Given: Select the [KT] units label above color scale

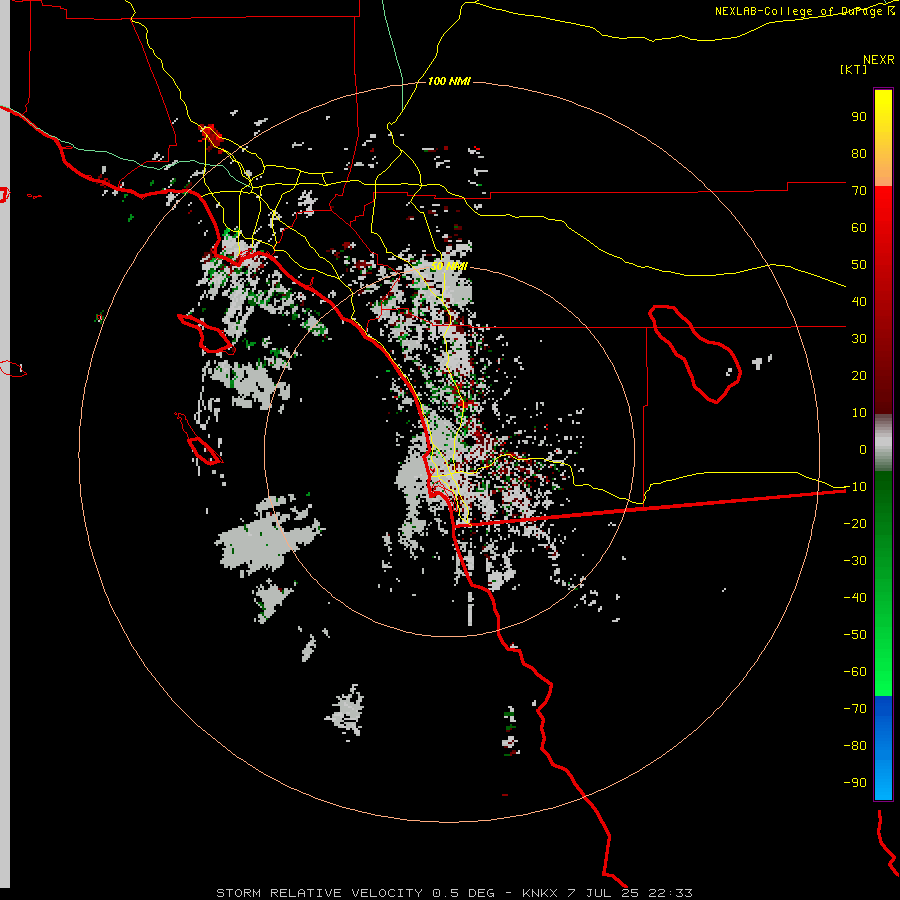Looking at the screenshot, I should tap(854, 69).
